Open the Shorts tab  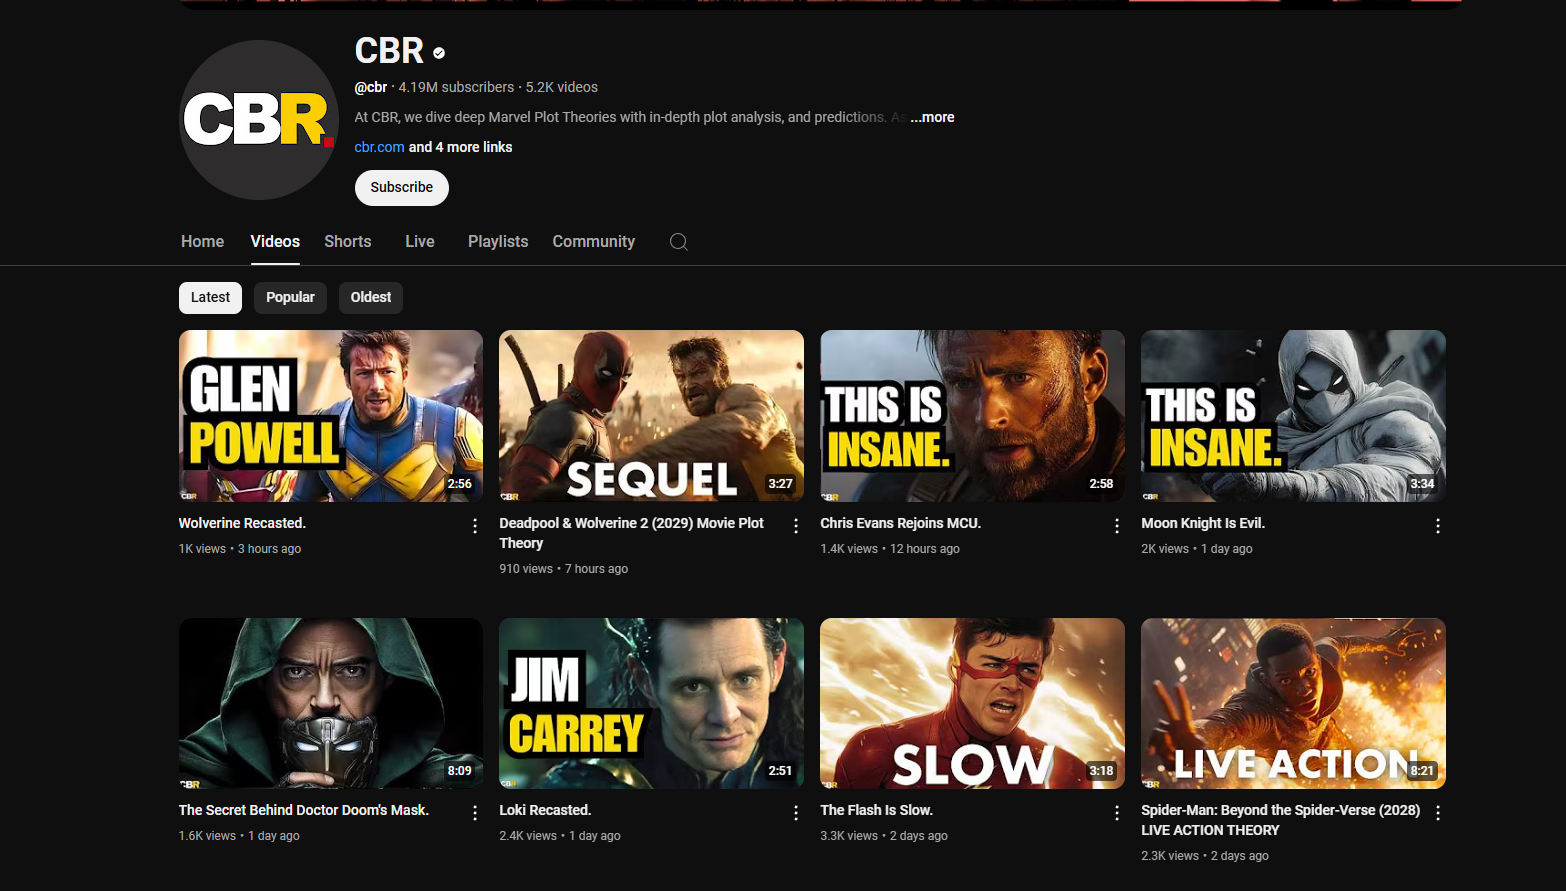(x=348, y=242)
